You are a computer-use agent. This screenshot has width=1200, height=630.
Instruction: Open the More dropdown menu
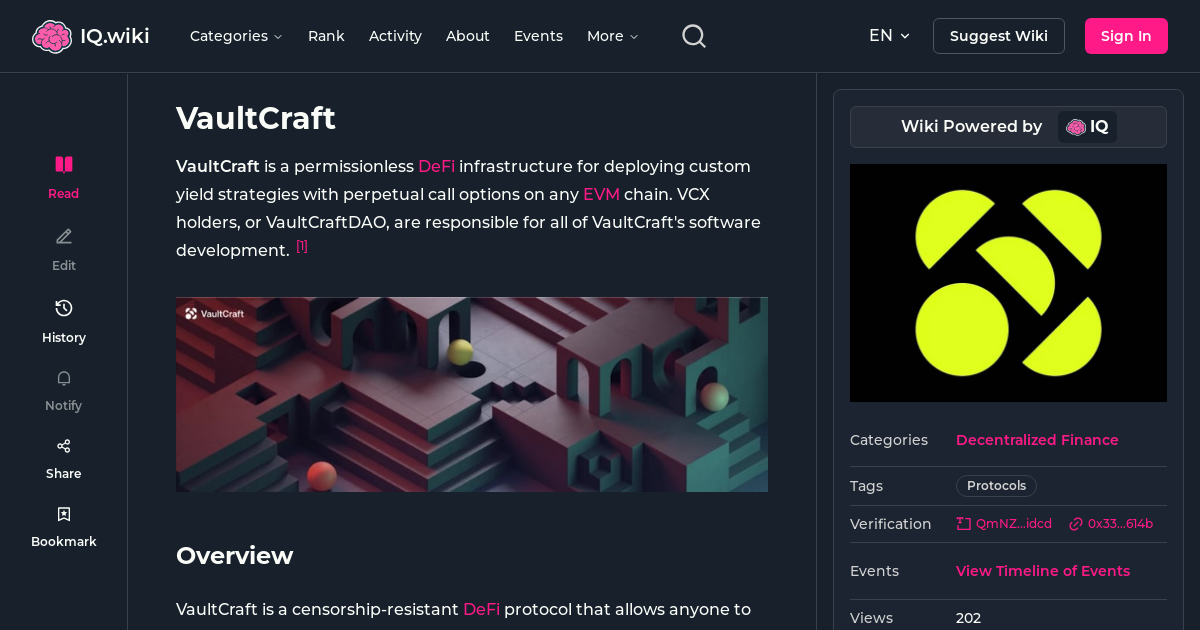(x=611, y=36)
